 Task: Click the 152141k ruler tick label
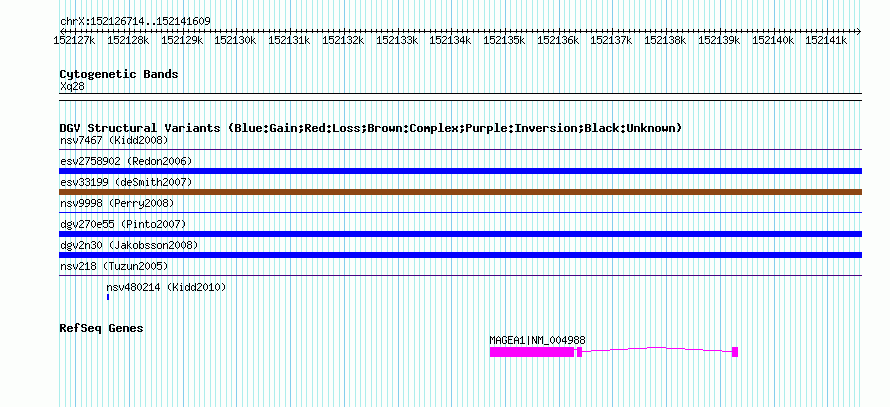[x=826, y=40]
